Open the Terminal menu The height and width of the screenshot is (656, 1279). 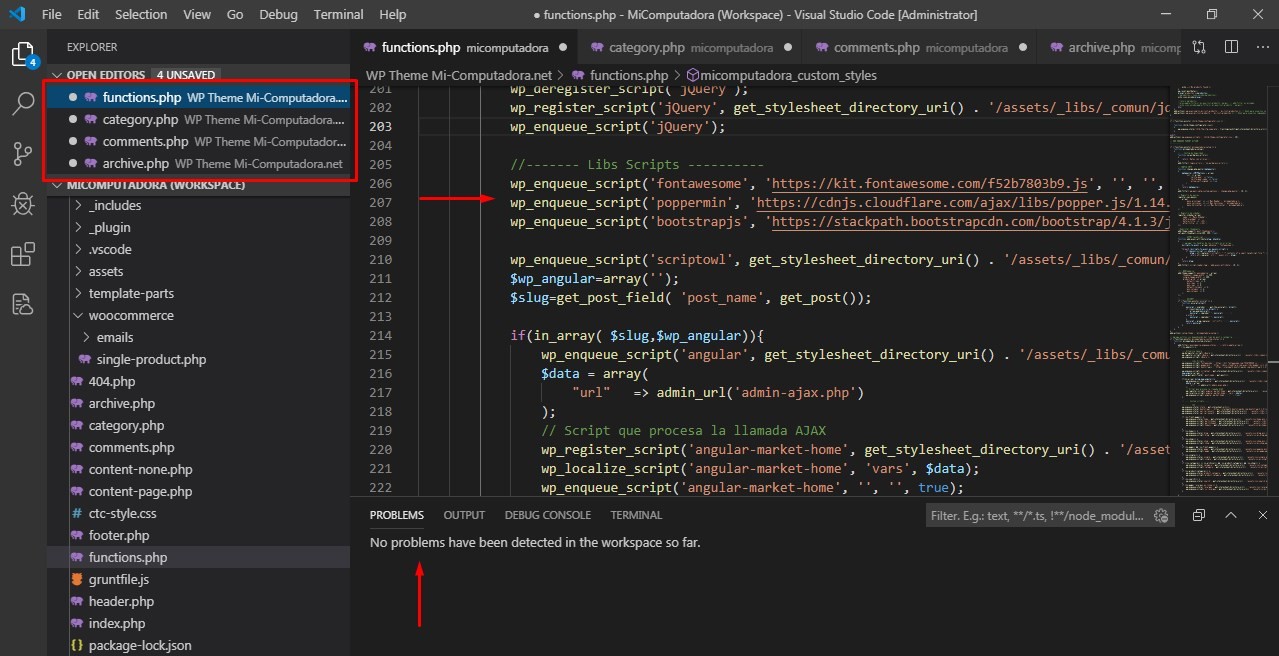tap(338, 14)
